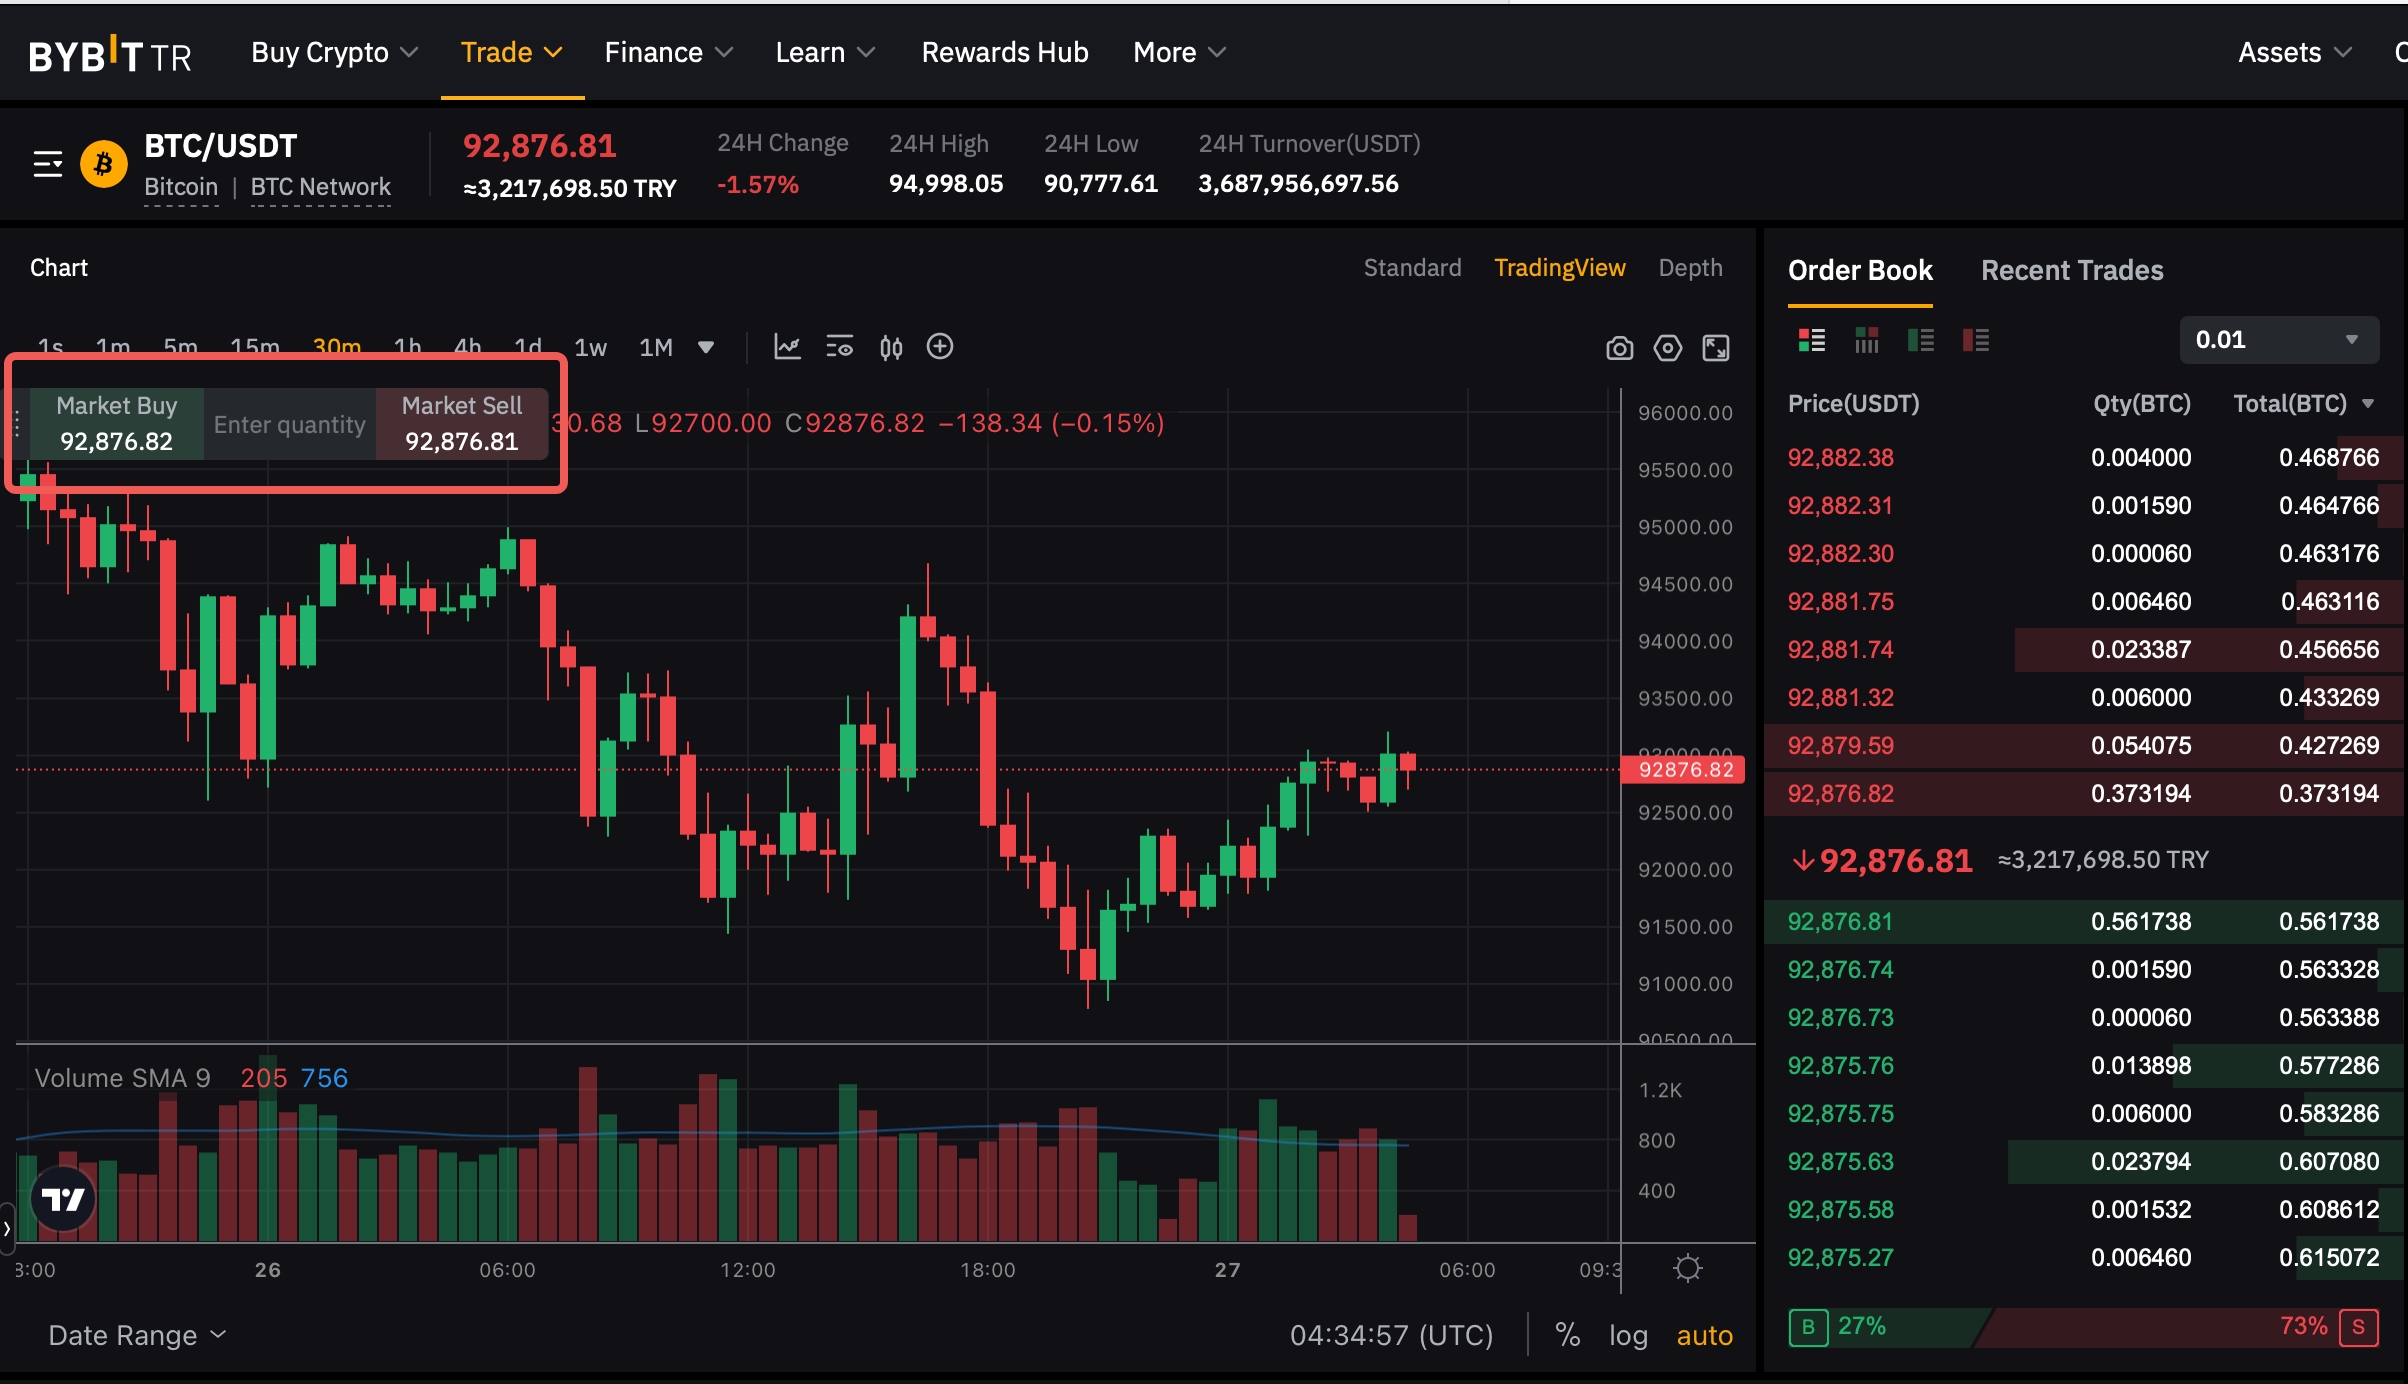Expand more timeframes arrow after 1M
2408x1384 pixels.
pyautogui.click(x=706, y=347)
